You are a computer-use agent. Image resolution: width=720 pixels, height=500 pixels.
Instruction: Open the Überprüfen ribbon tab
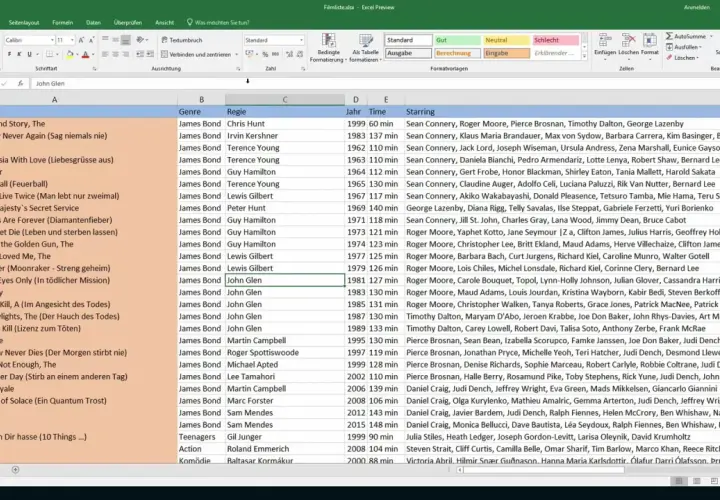pos(128,22)
